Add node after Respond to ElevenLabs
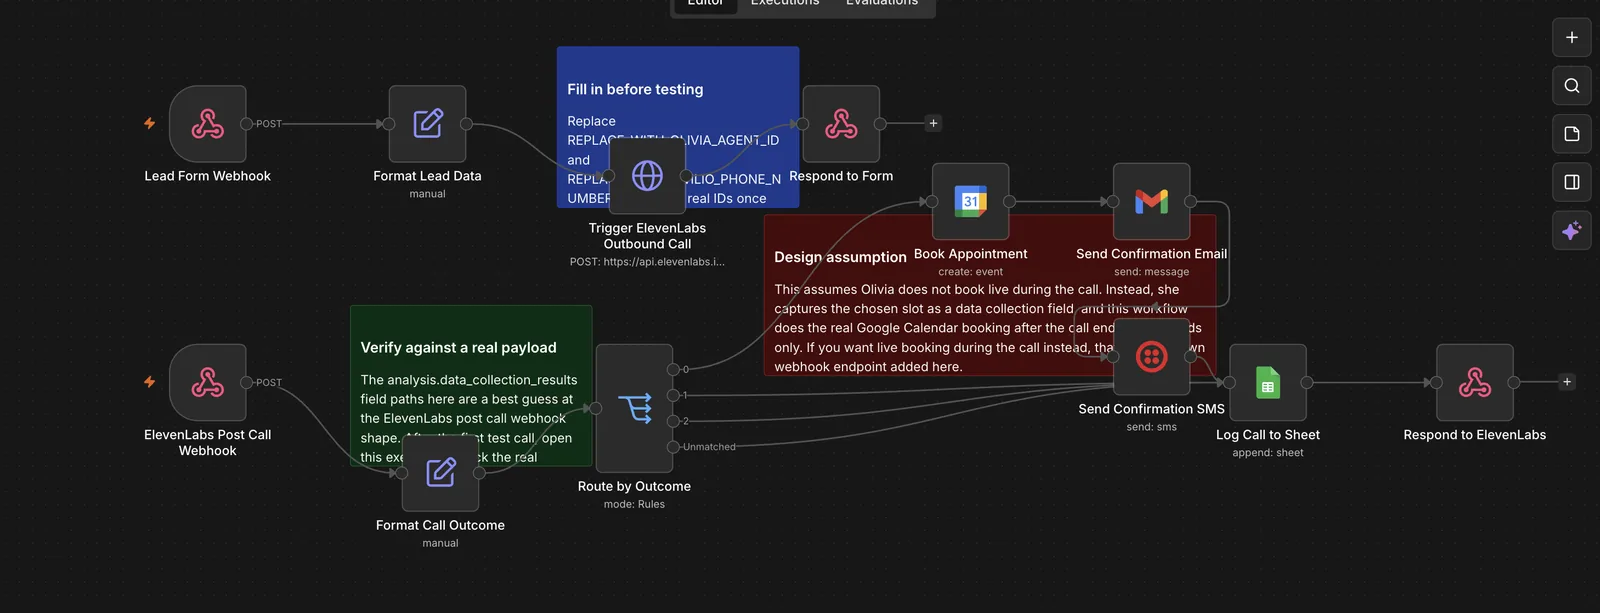This screenshot has width=1600, height=613. click(1567, 382)
